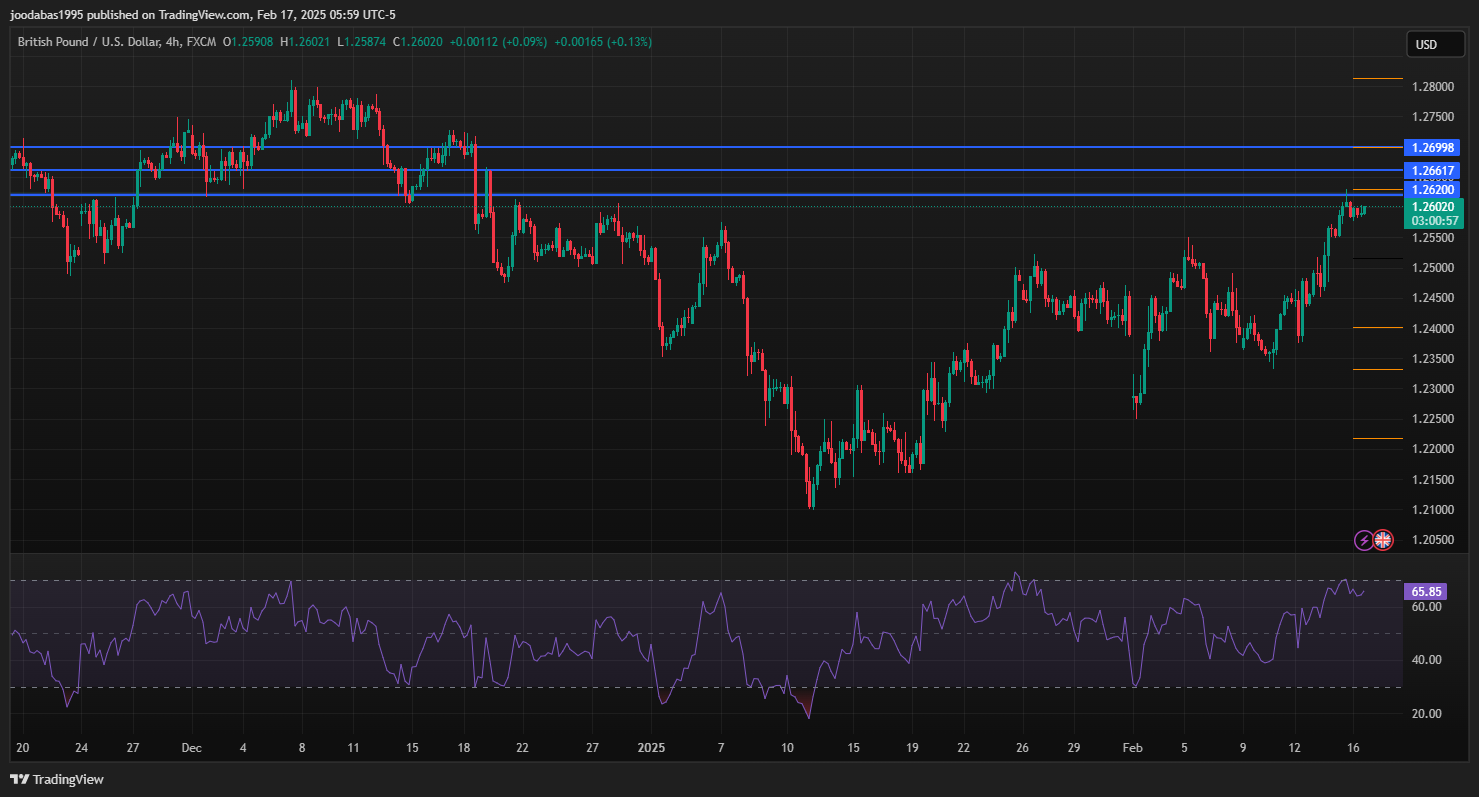Click the purple lightning event icon
The width and height of the screenshot is (1479, 797).
[1364, 540]
